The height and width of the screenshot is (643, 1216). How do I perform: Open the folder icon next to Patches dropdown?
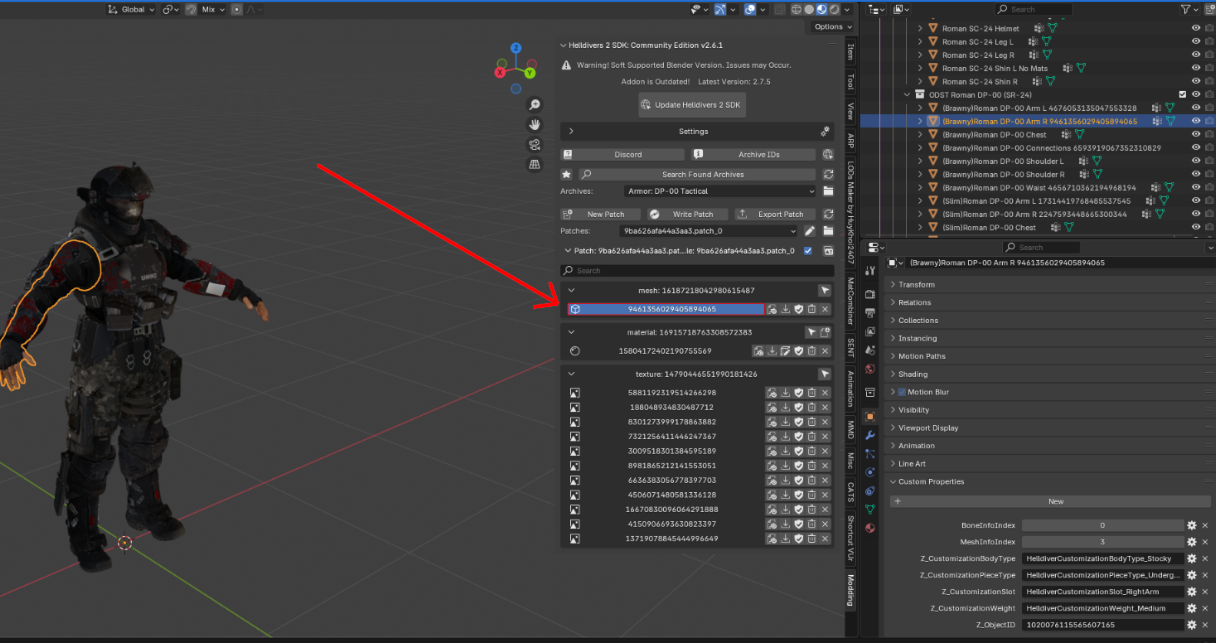(828, 231)
